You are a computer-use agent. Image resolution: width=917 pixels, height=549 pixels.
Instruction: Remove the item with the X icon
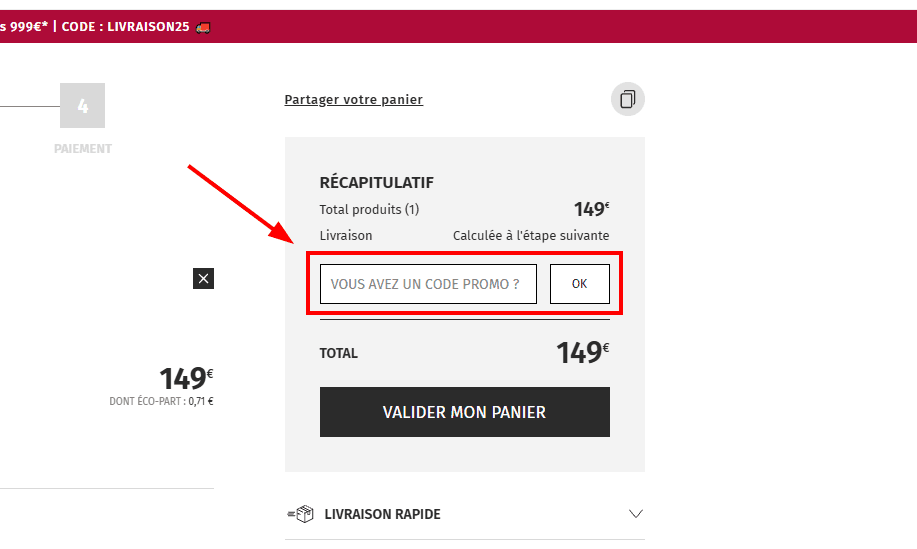coord(203,279)
